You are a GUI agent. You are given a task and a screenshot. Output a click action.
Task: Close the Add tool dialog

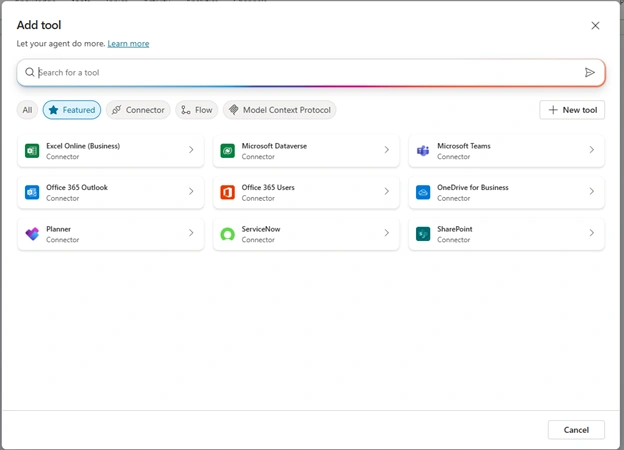(x=595, y=25)
